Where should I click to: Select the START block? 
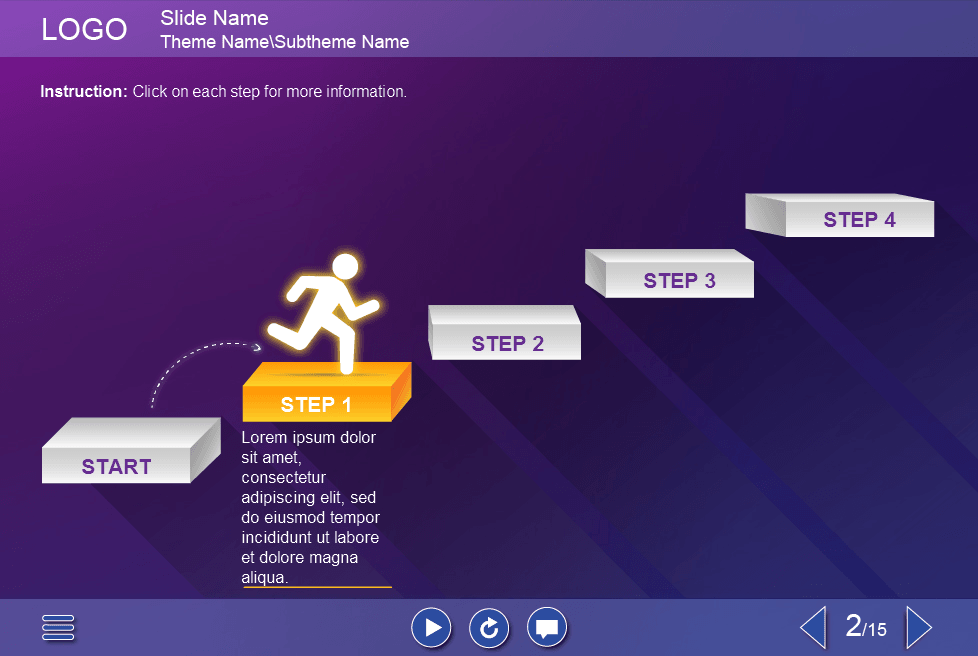click(131, 450)
